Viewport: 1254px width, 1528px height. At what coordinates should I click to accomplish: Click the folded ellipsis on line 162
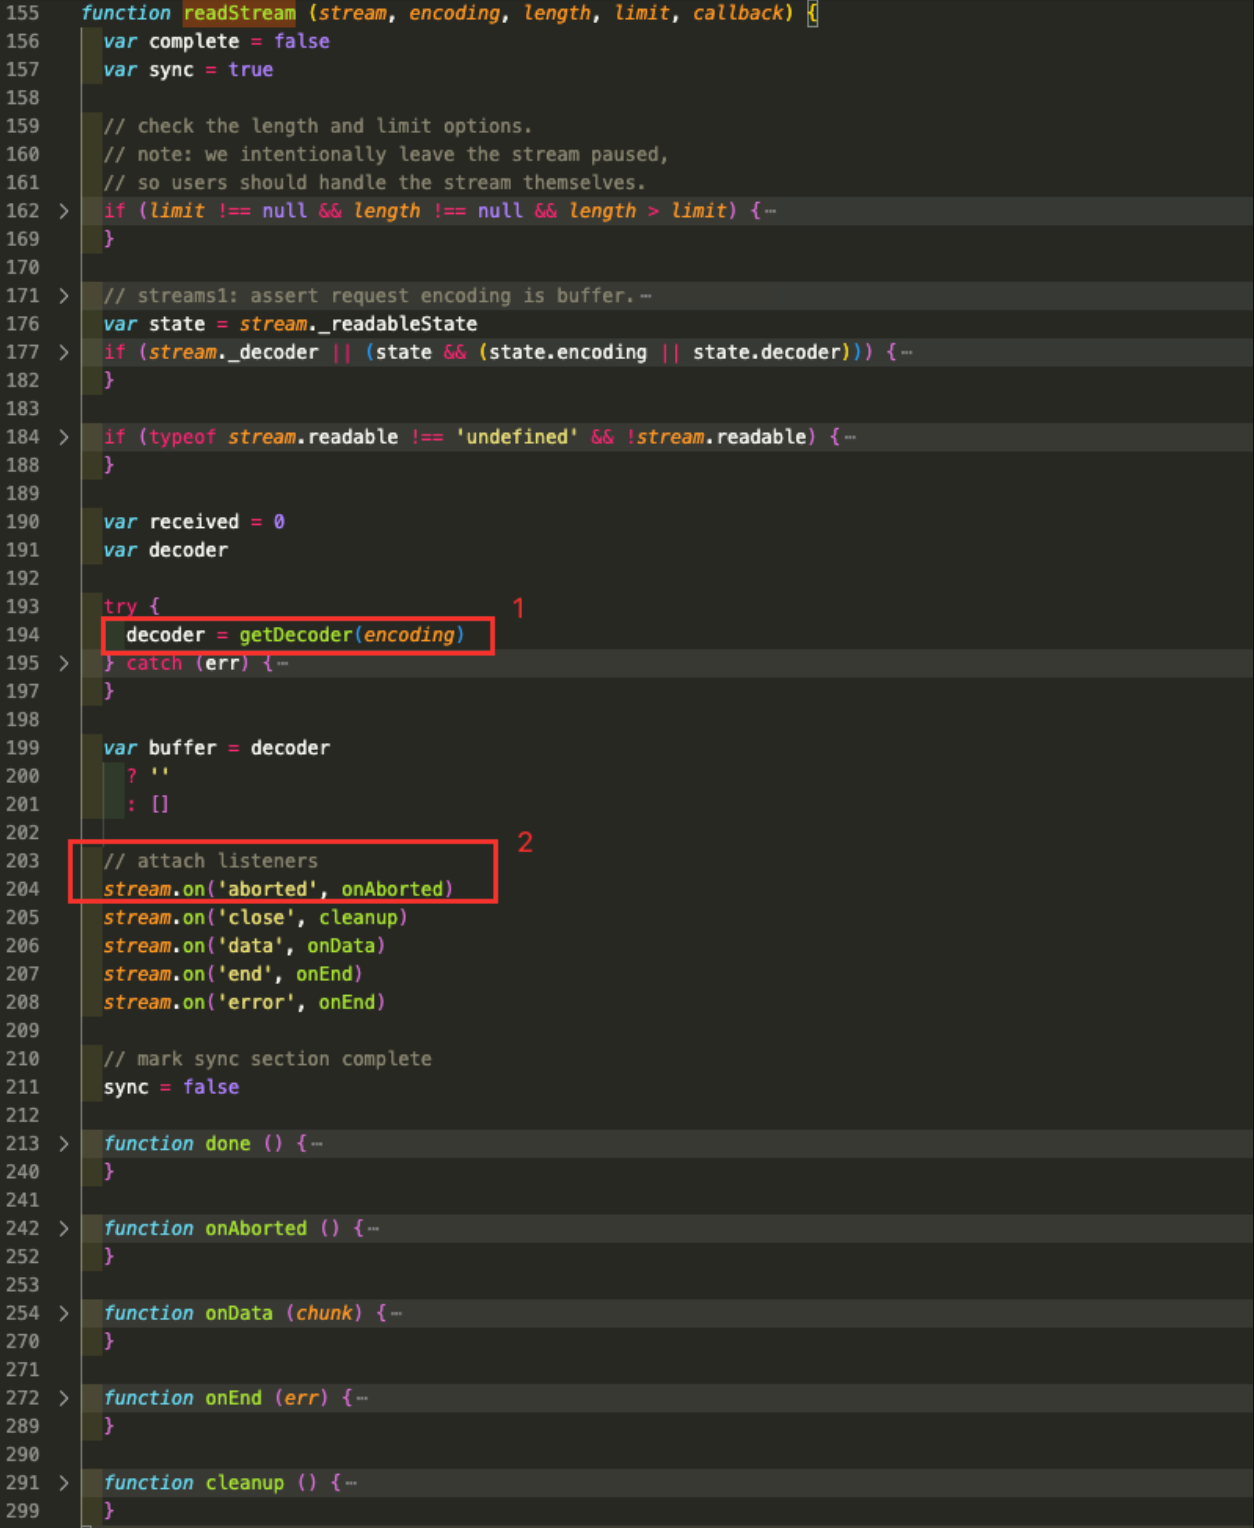[x=771, y=211]
